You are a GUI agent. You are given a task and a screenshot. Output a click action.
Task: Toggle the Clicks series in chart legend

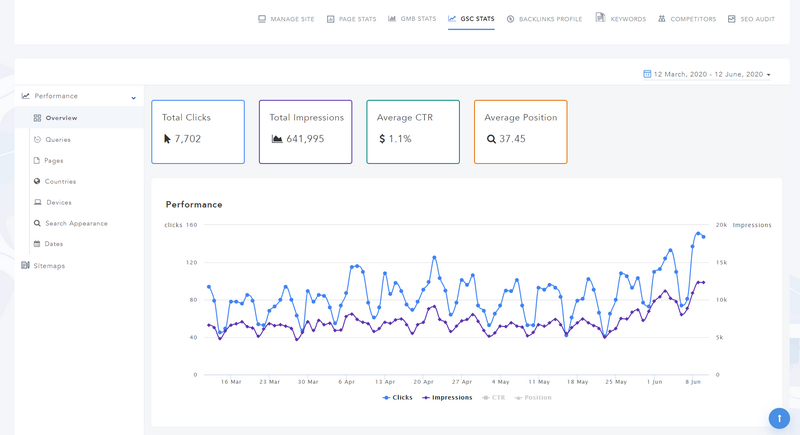click(x=397, y=397)
